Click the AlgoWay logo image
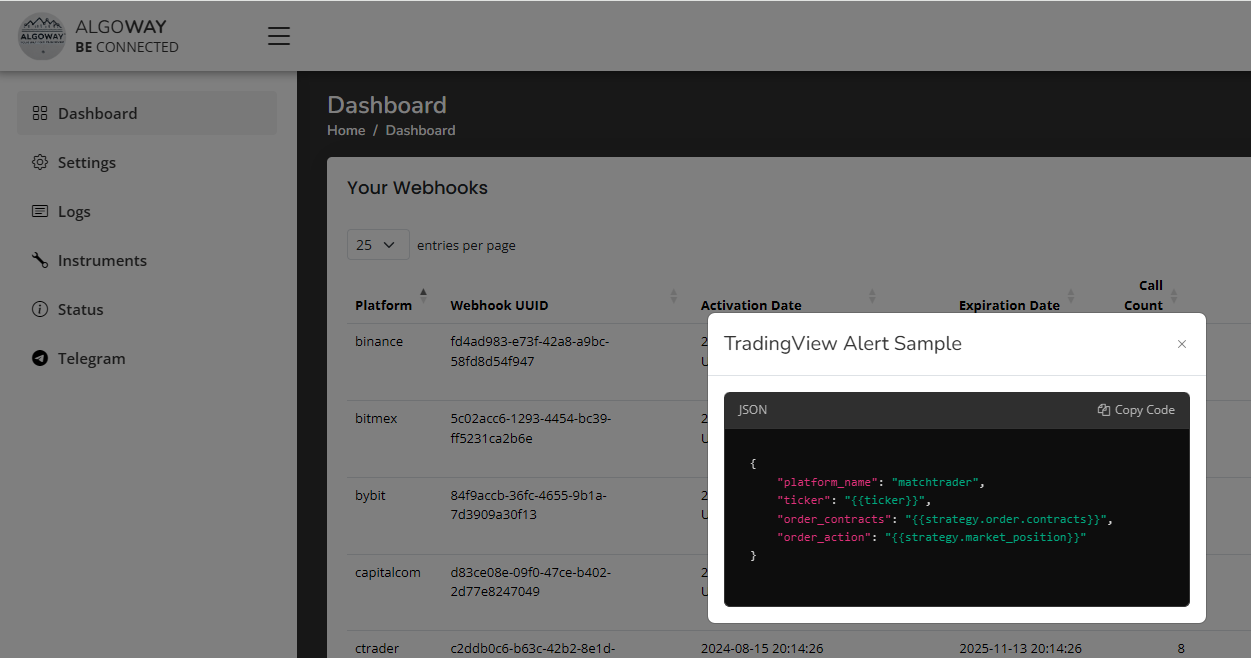 pos(42,36)
